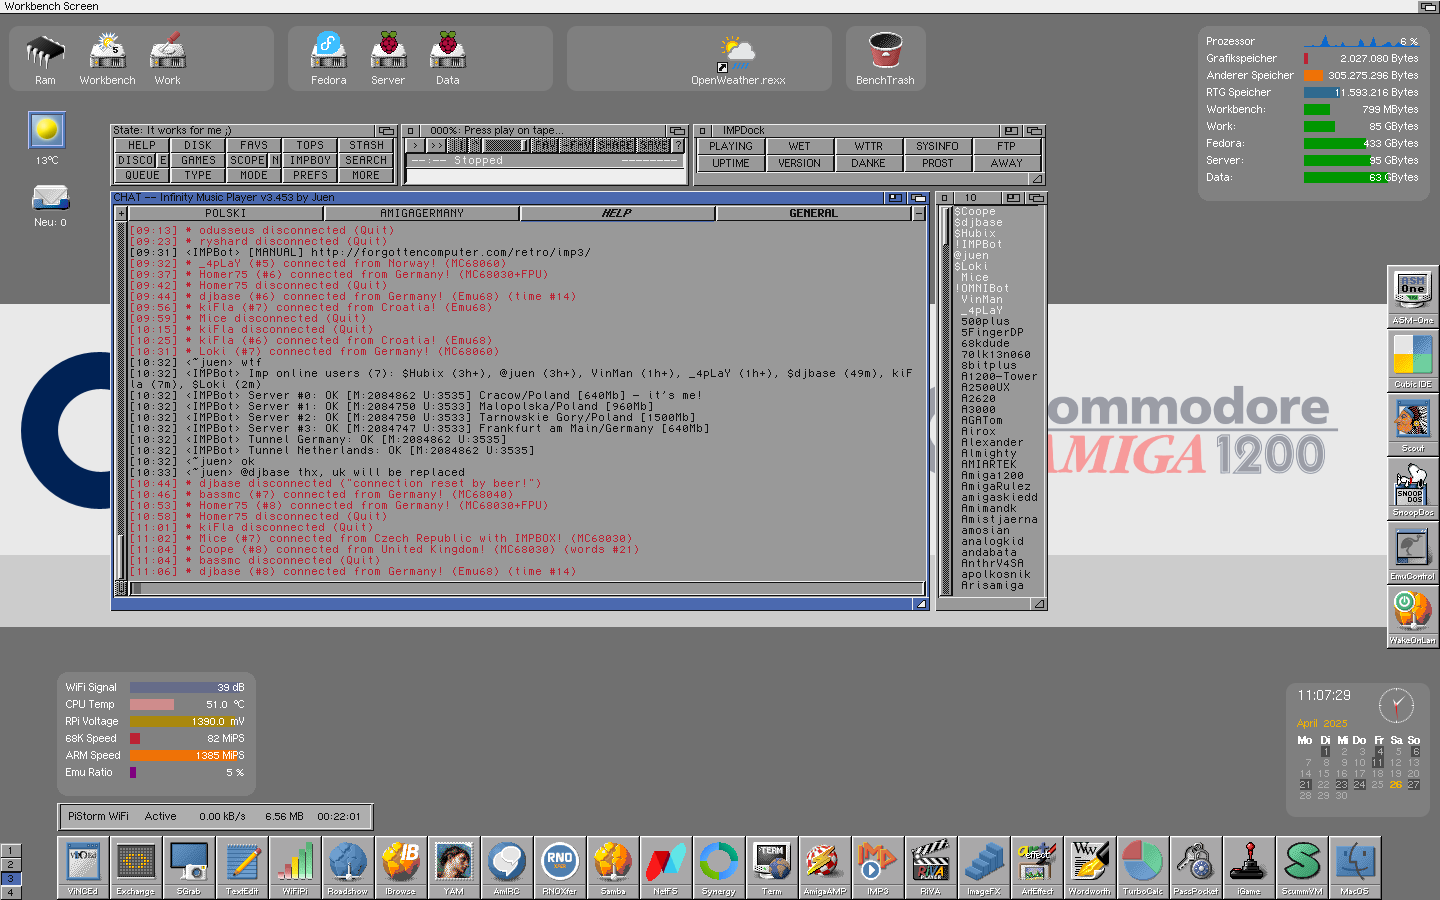1440x900 pixels.
Task: Select the POLSKI chat tab
Action: click(x=225, y=214)
